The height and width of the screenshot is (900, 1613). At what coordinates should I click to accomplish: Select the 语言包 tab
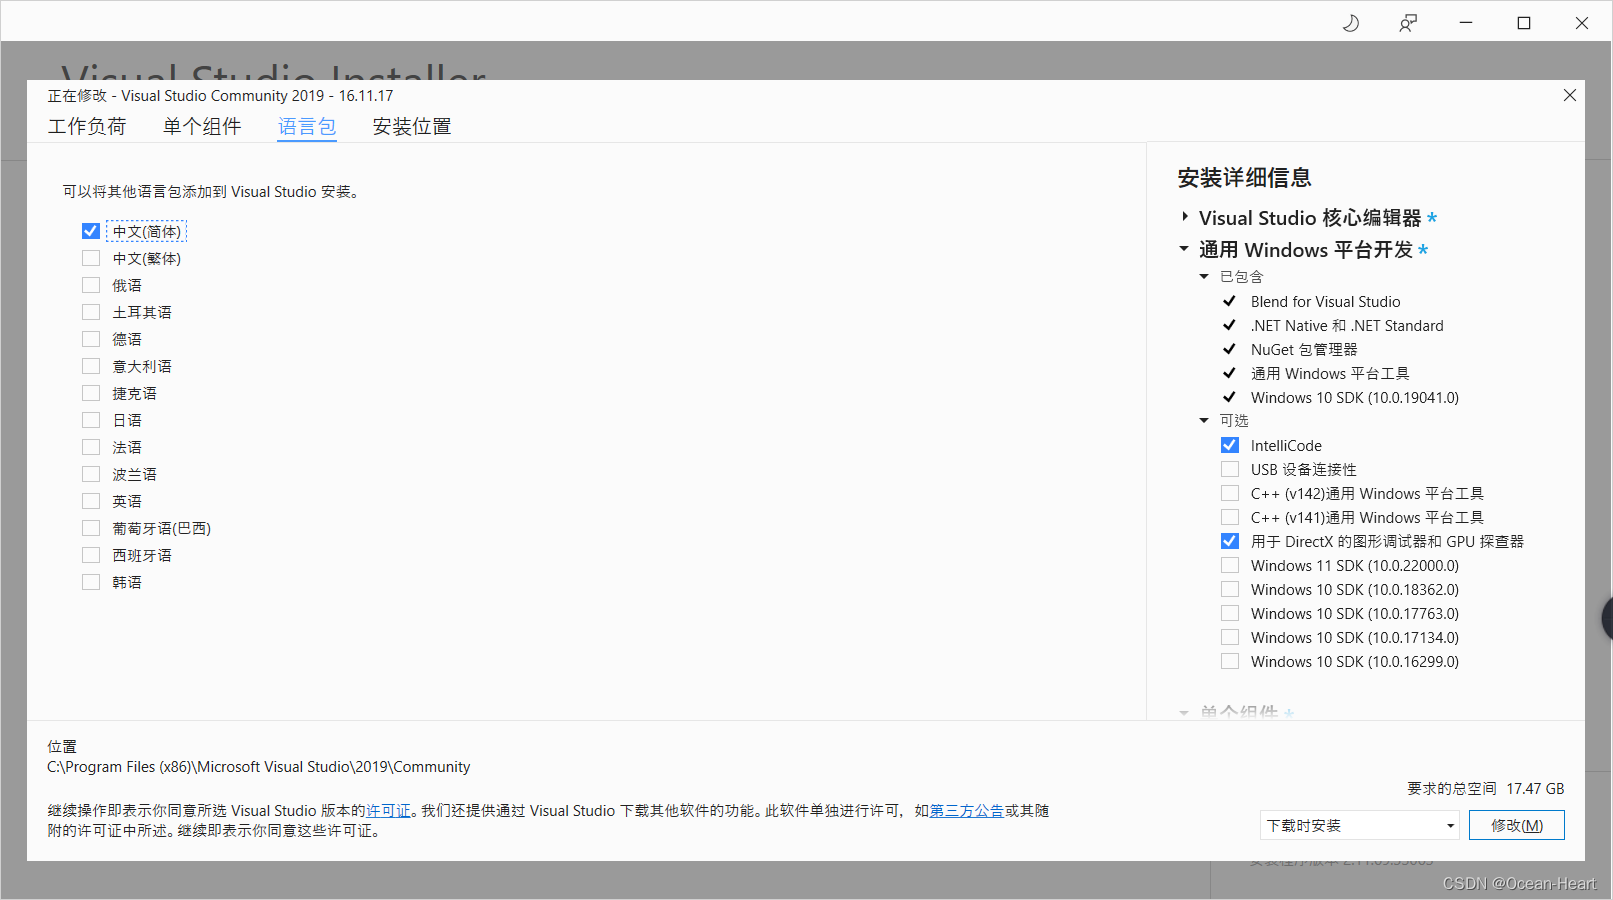coord(307,127)
